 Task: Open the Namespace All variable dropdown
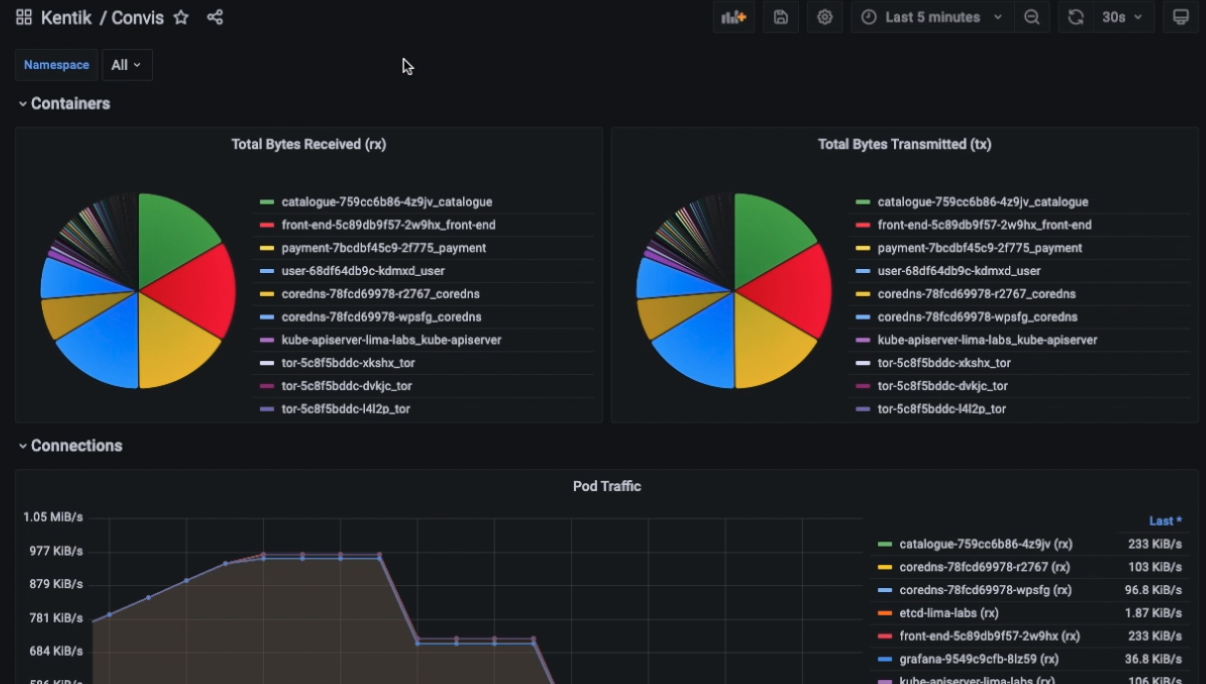tap(126, 65)
